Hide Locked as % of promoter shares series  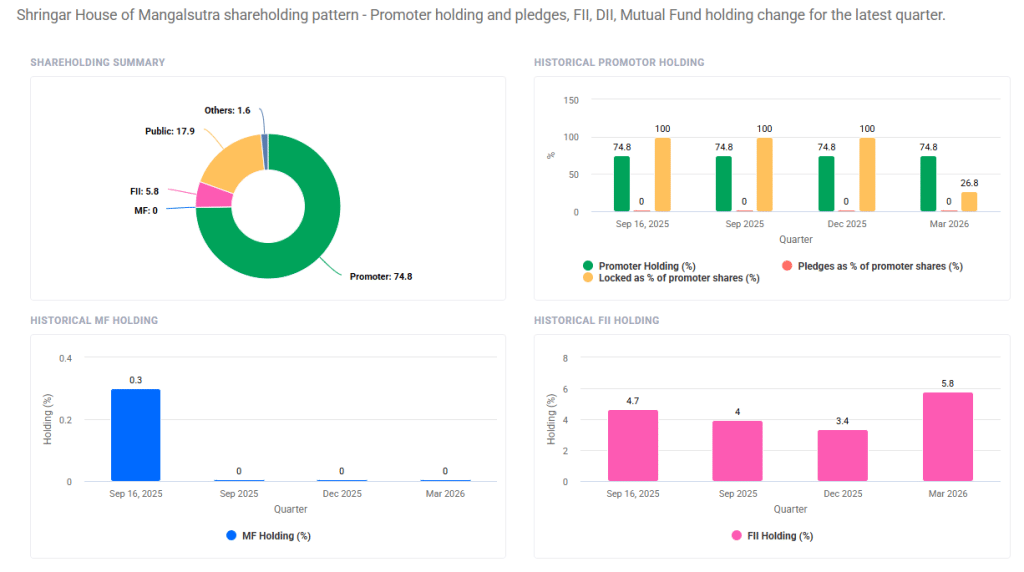click(x=679, y=278)
